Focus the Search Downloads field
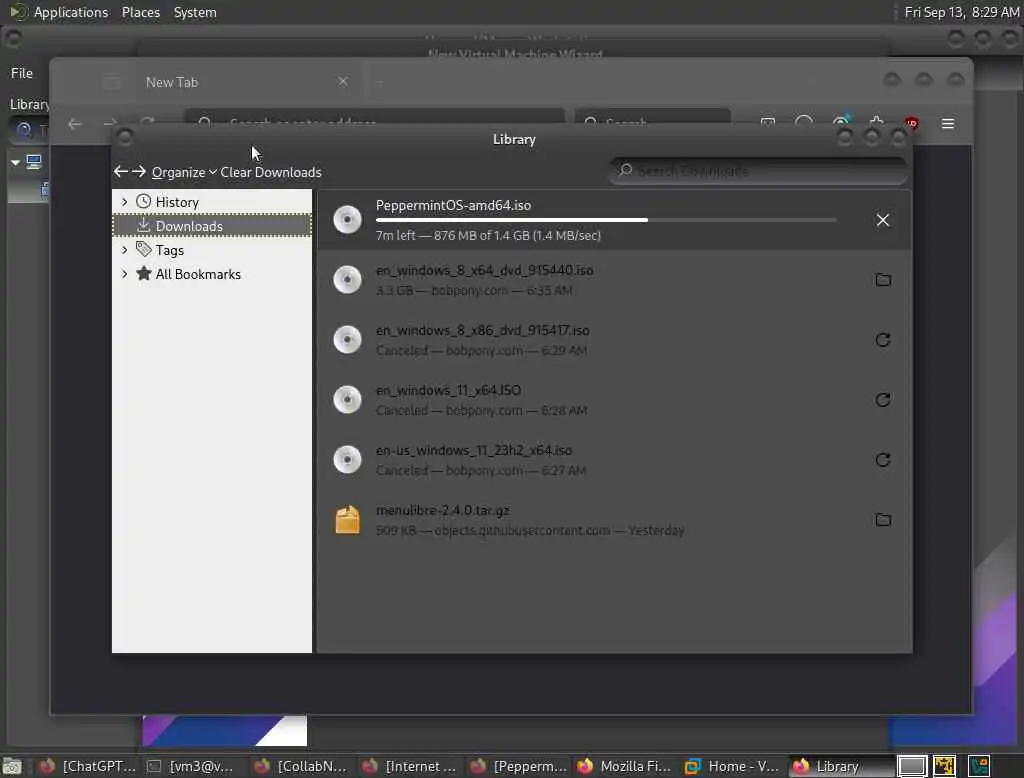This screenshot has width=1024, height=778. click(x=758, y=171)
